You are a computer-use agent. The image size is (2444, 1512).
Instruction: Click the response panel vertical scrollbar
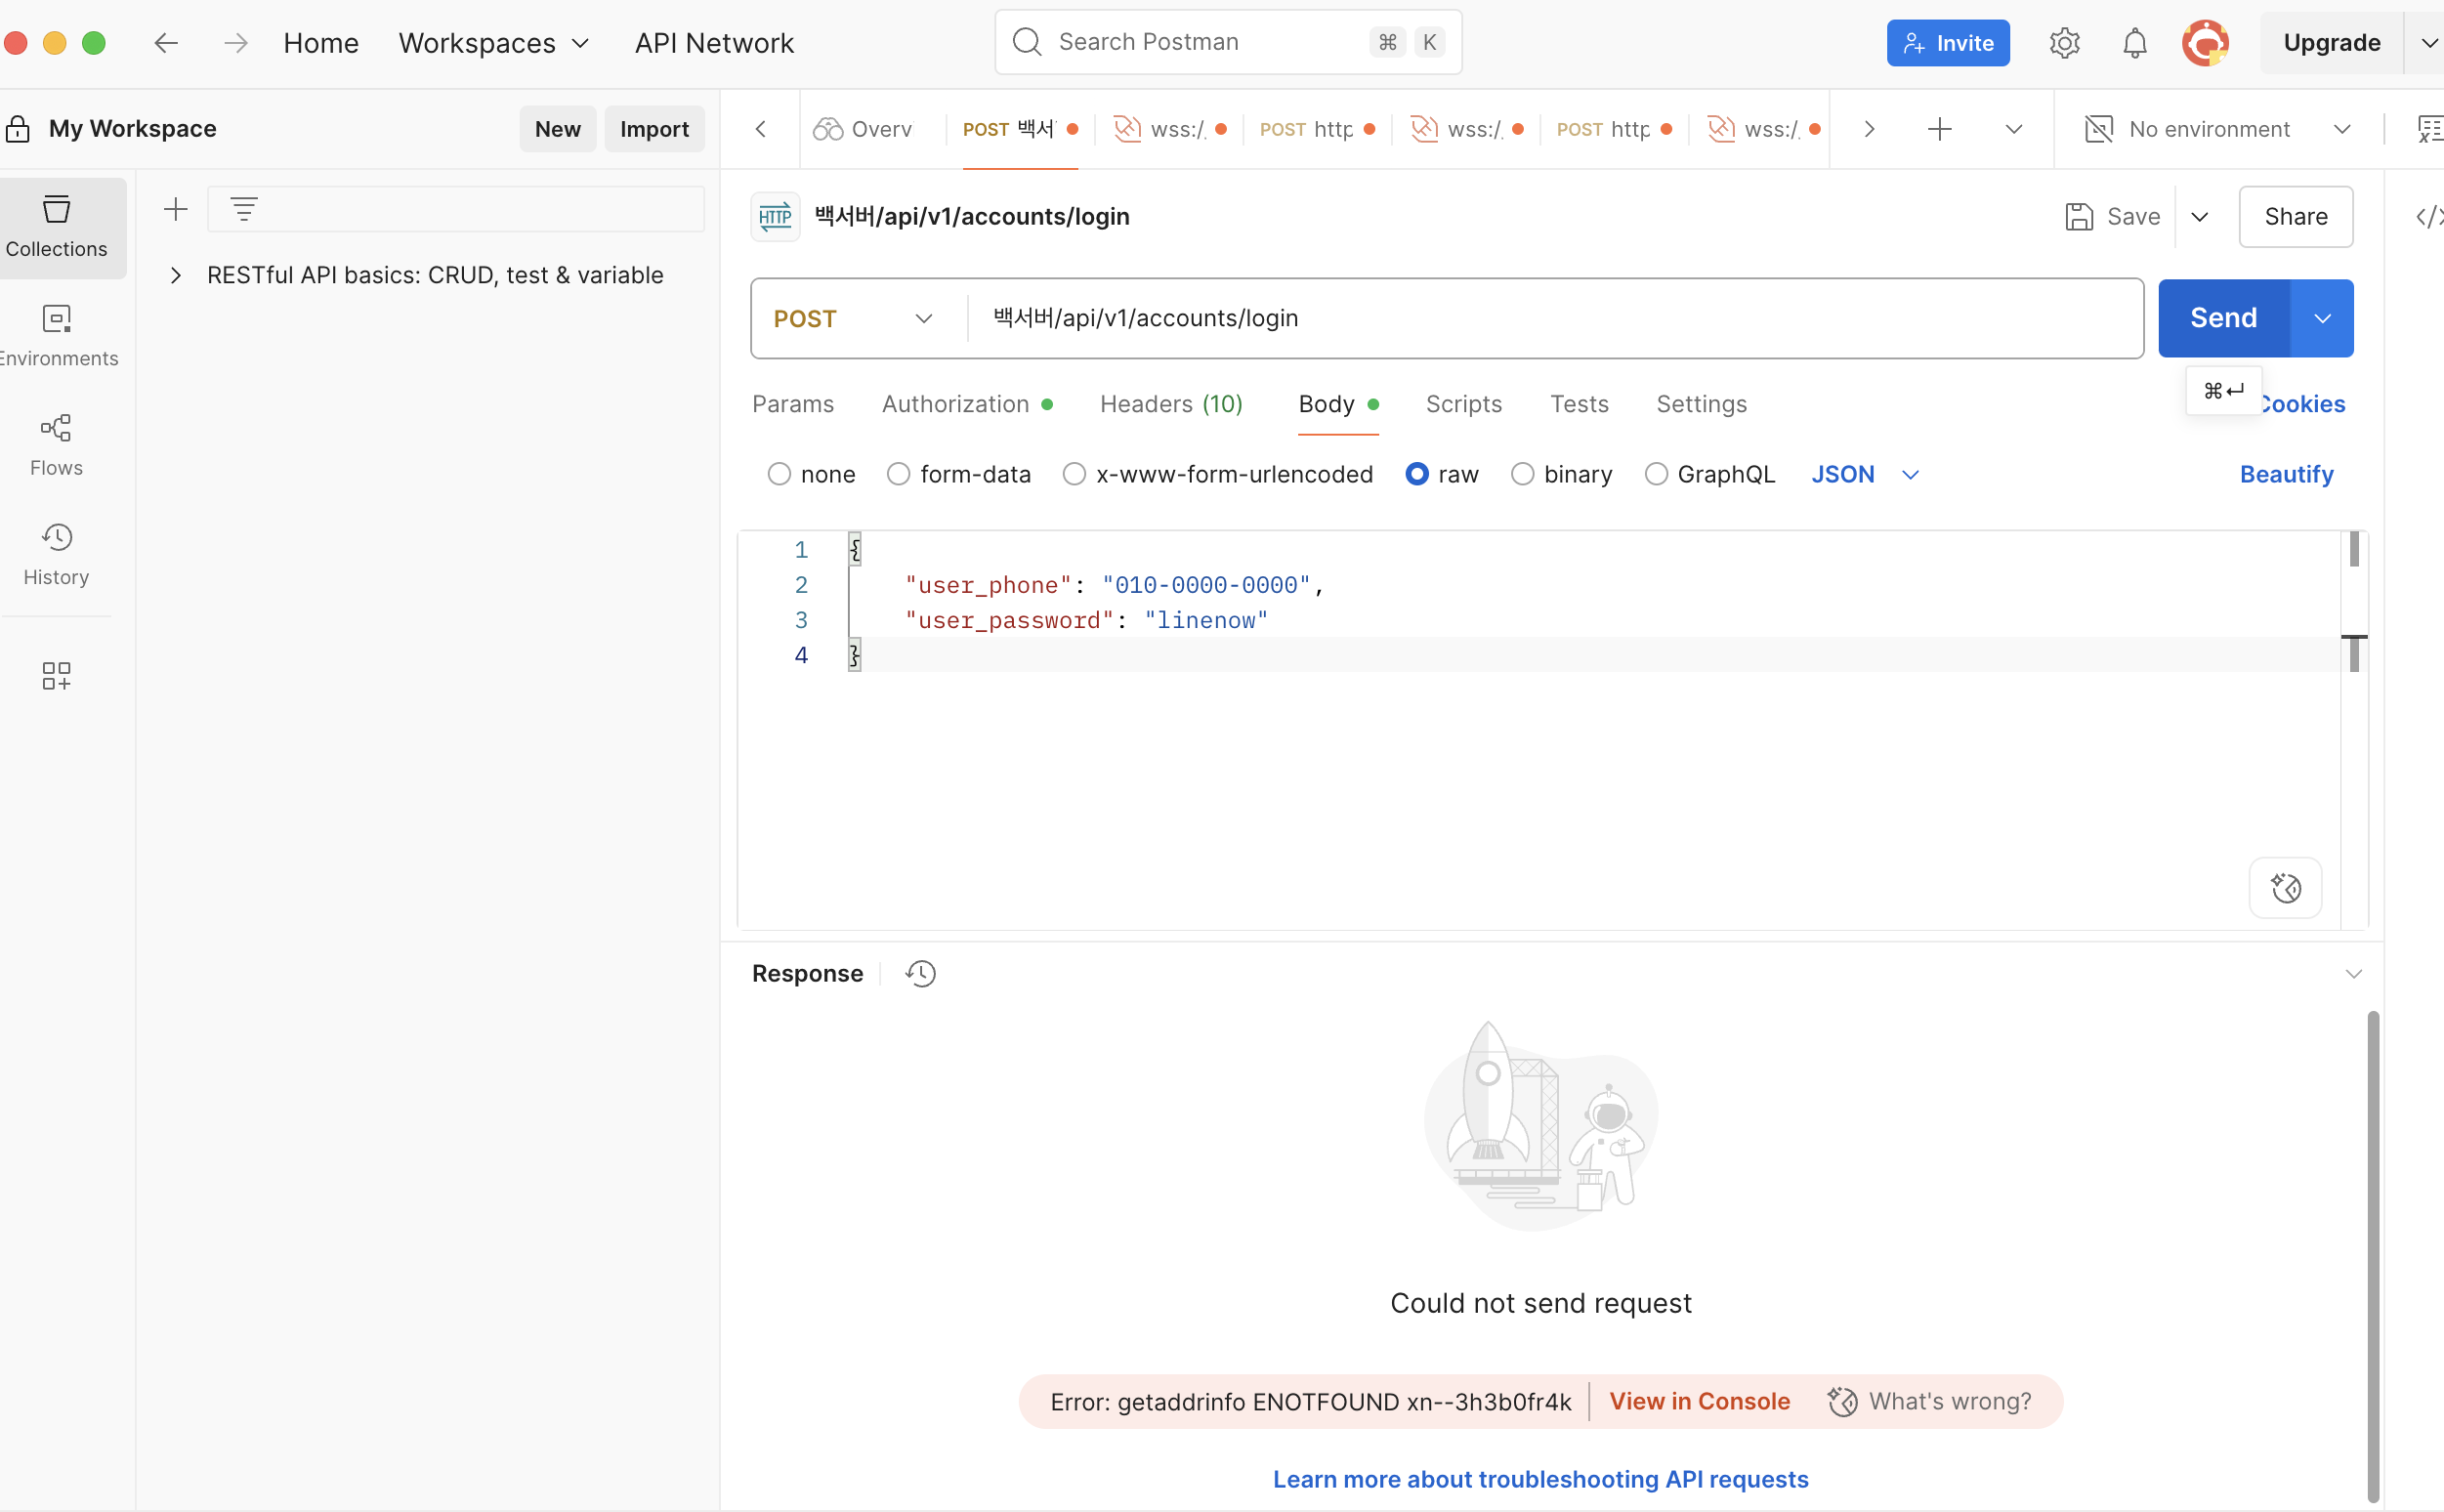click(x=2372, y=1255)
